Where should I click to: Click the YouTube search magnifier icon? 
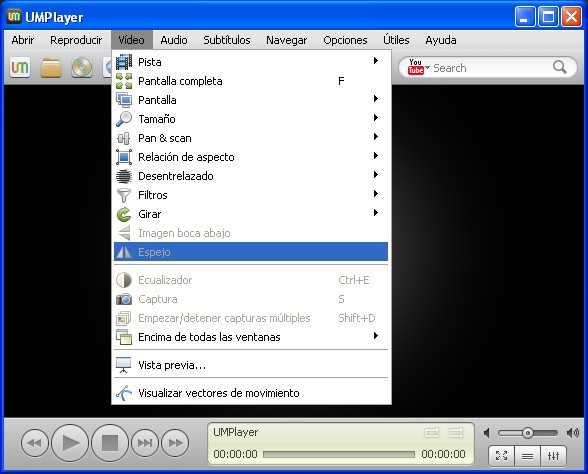(x=560, y=67)
